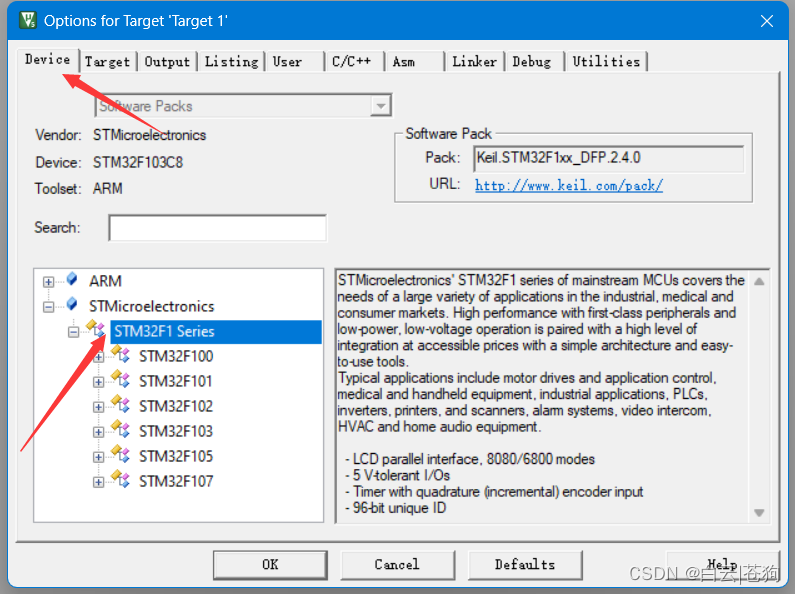Click the description scrollbar up arrow
This screenshot has height=594, width=795.
click(x=759, y=281)
